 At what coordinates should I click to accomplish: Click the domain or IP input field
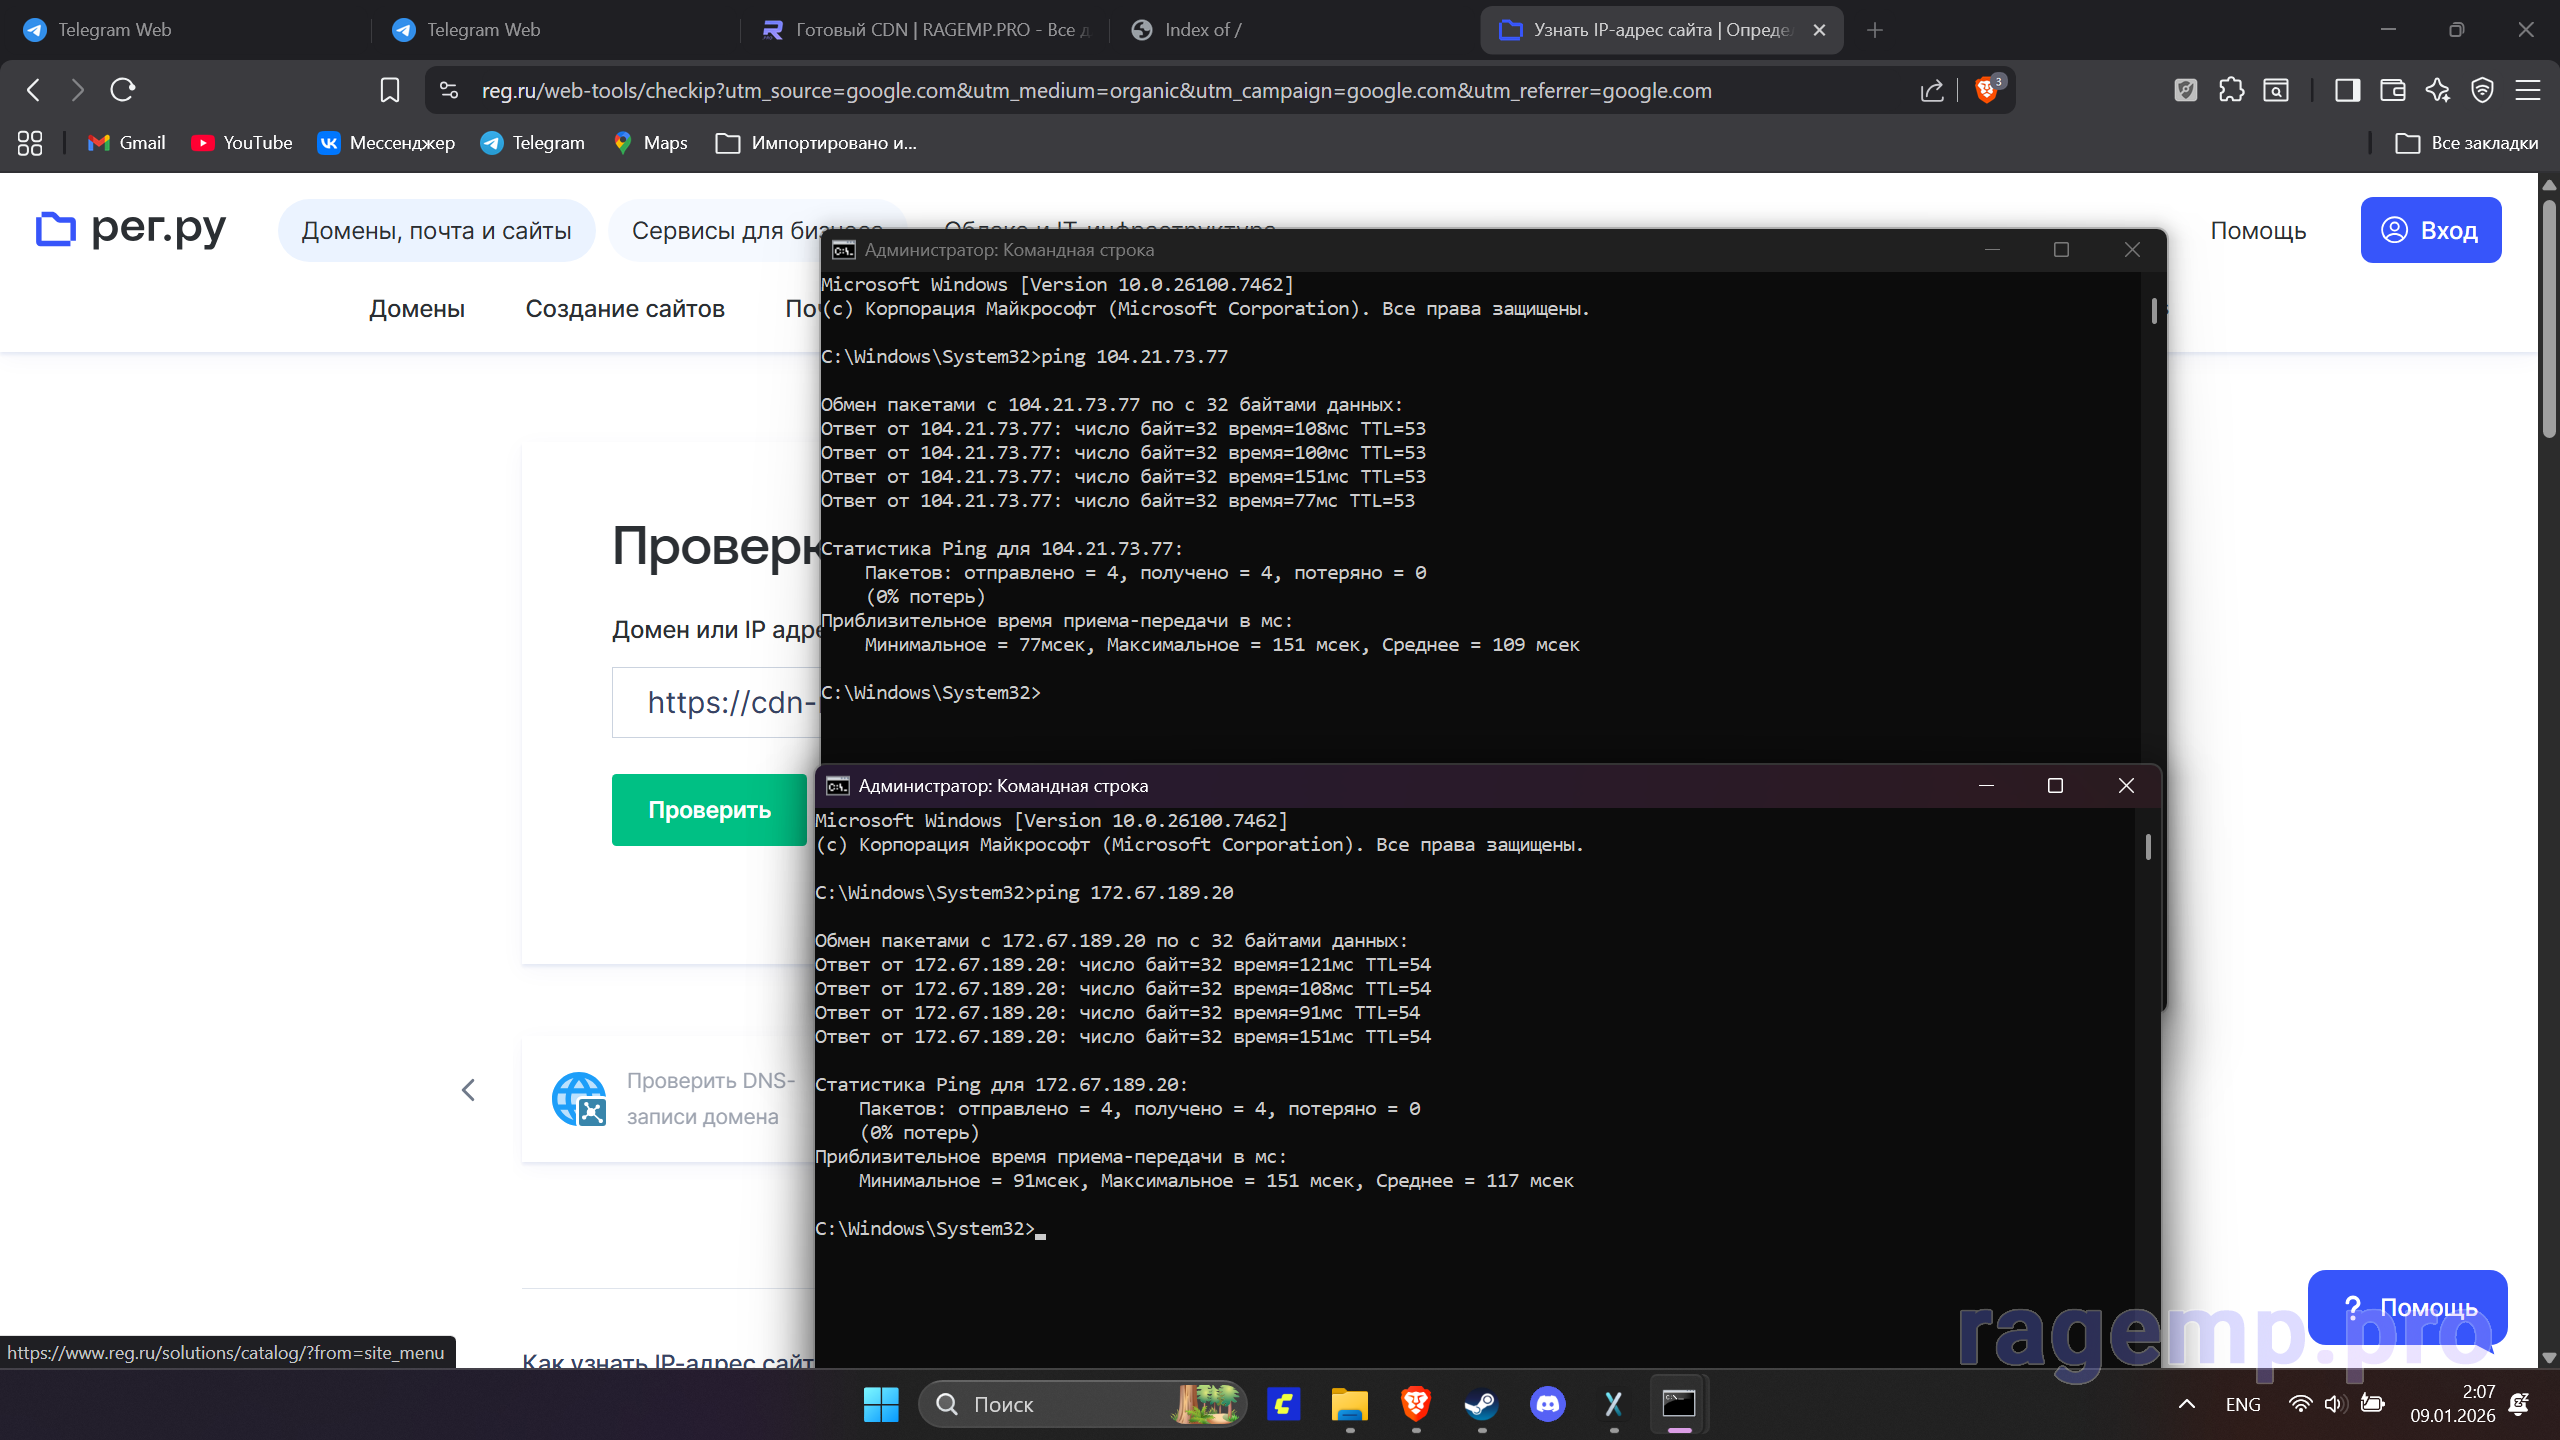click(715, 702)
